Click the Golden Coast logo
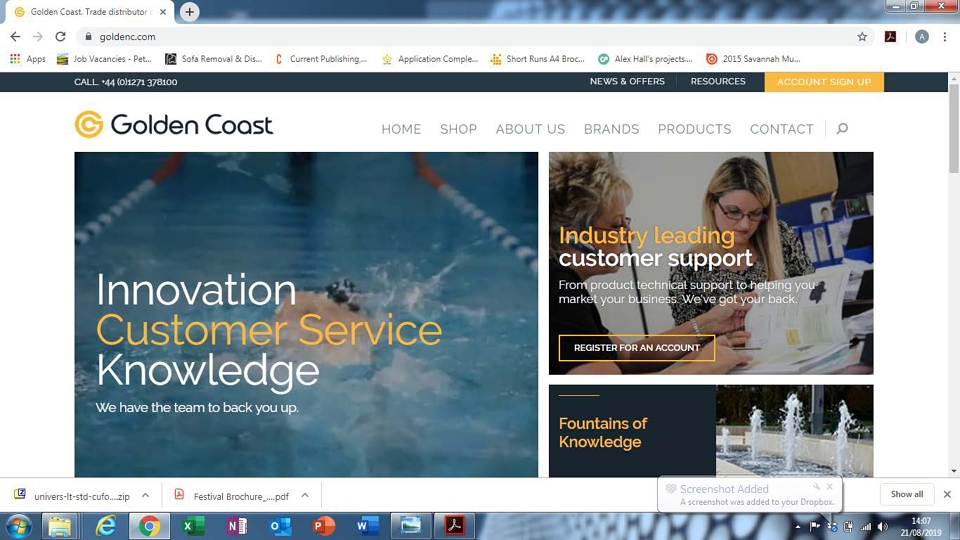The width and height of the screenshot is (960, 540). 174,124
